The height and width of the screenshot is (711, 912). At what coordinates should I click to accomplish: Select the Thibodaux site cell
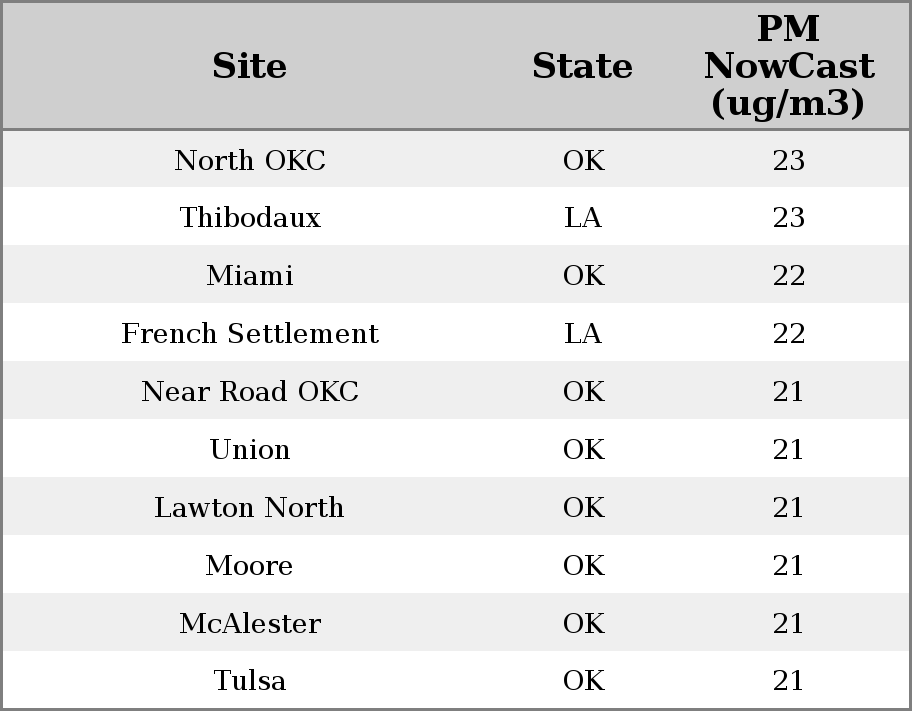pos(250,217)
